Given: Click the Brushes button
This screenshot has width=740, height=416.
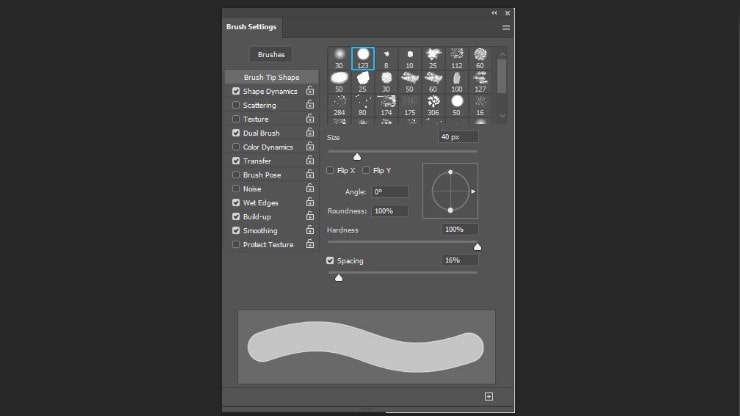Looking at the screenshot, I should [x=271, y=54].
